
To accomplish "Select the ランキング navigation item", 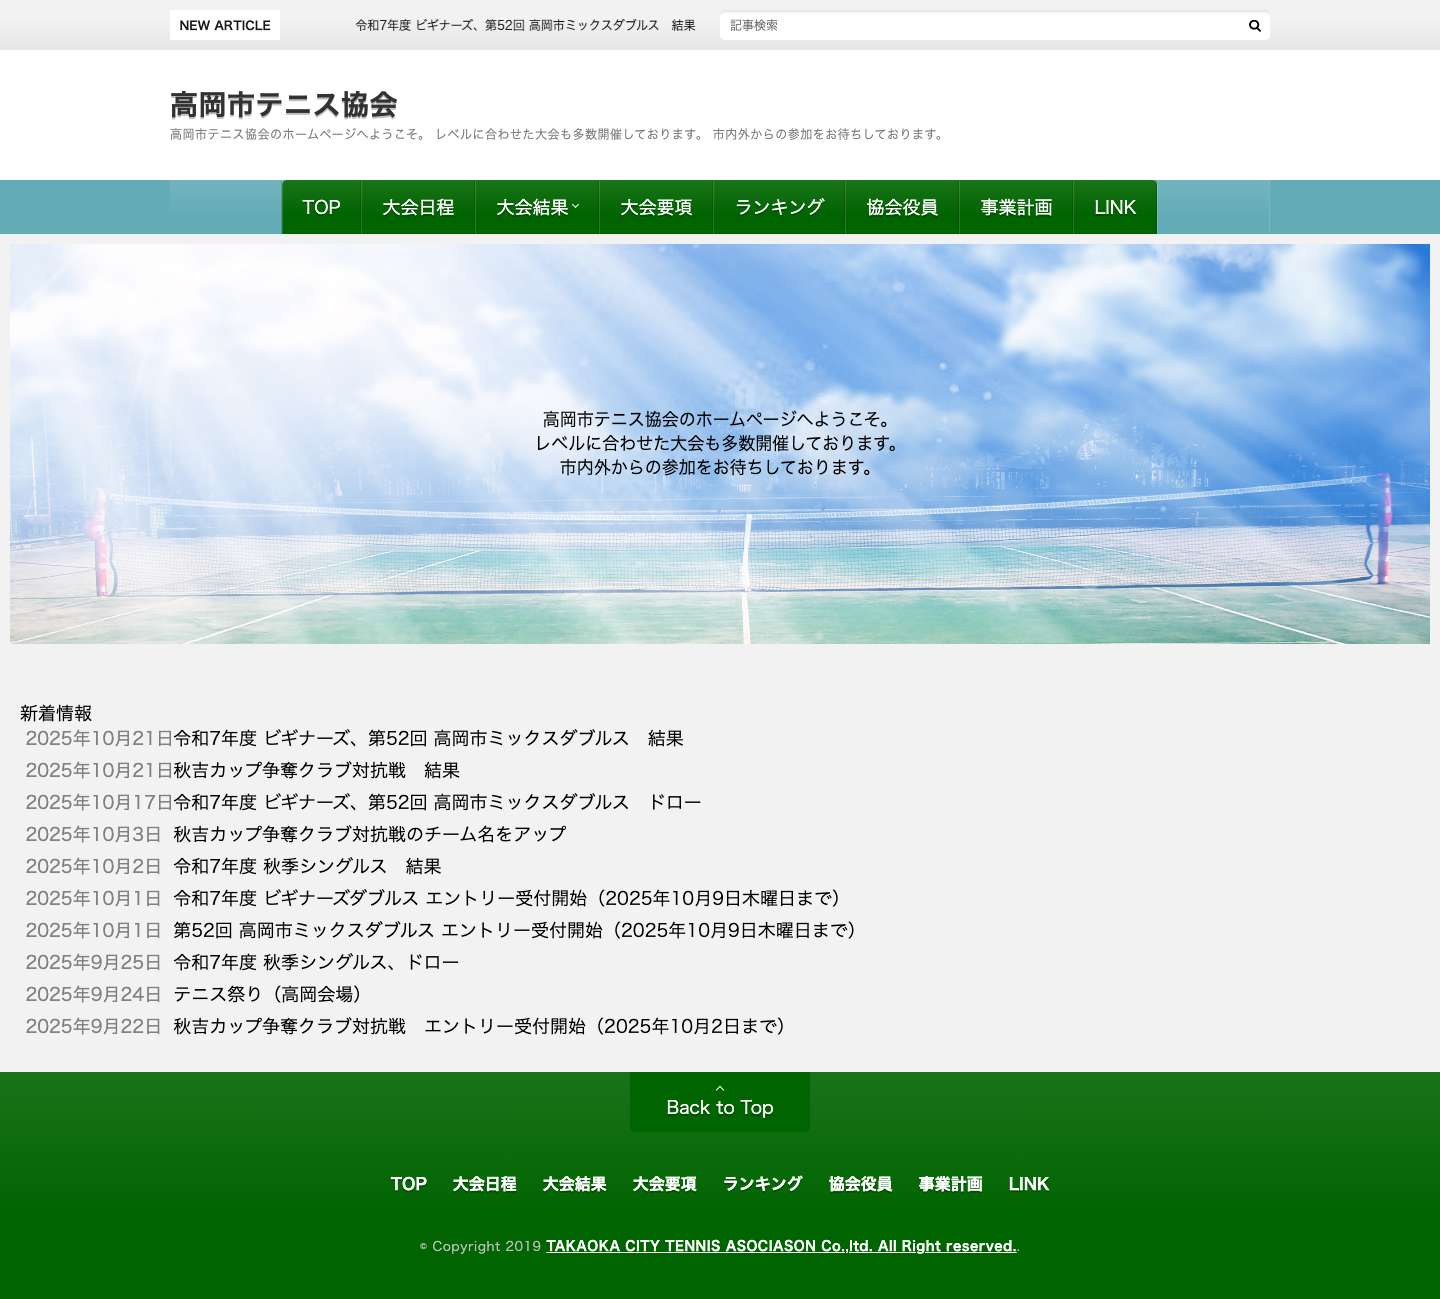I will tap(779, 207).
